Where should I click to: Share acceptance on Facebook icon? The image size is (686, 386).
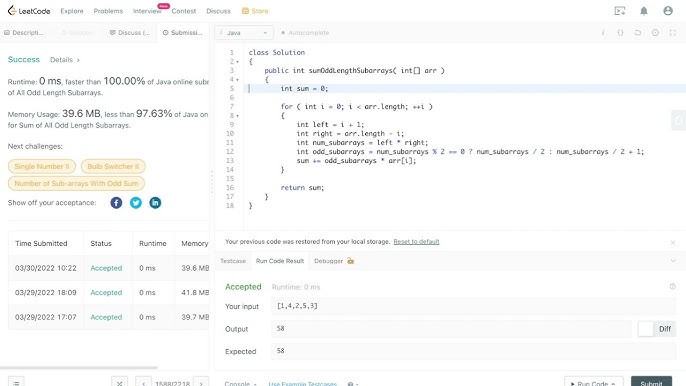[x=116, y=203]
